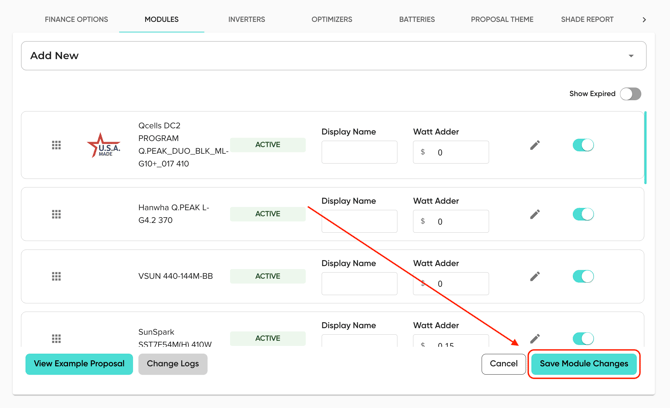Turn off the Hanwha Q.PEAK module switch
The height and width of the screenshot is (408, 670).
[583, 214]
